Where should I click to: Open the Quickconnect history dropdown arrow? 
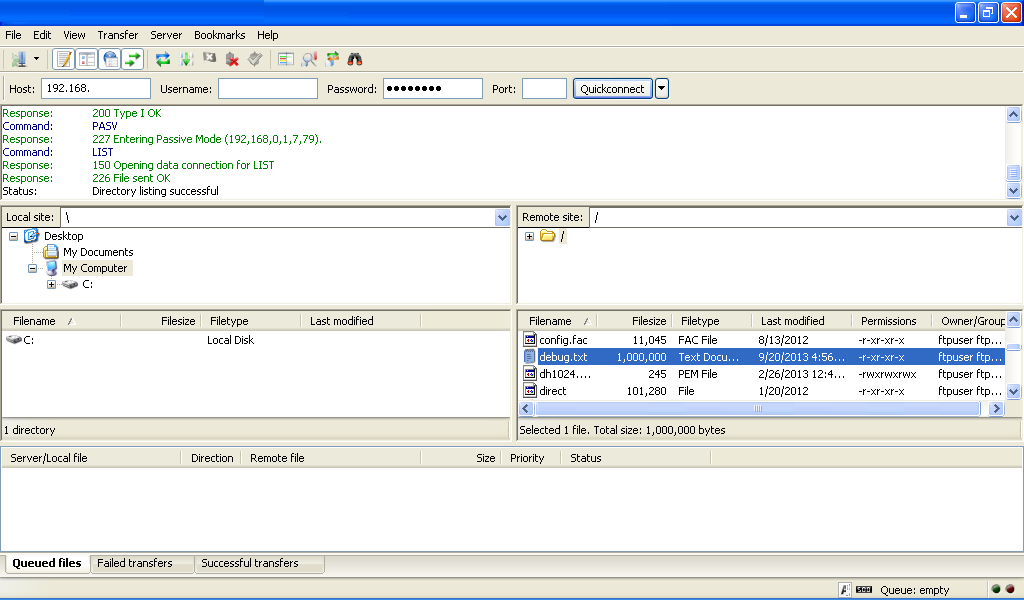tap(662, 89)
